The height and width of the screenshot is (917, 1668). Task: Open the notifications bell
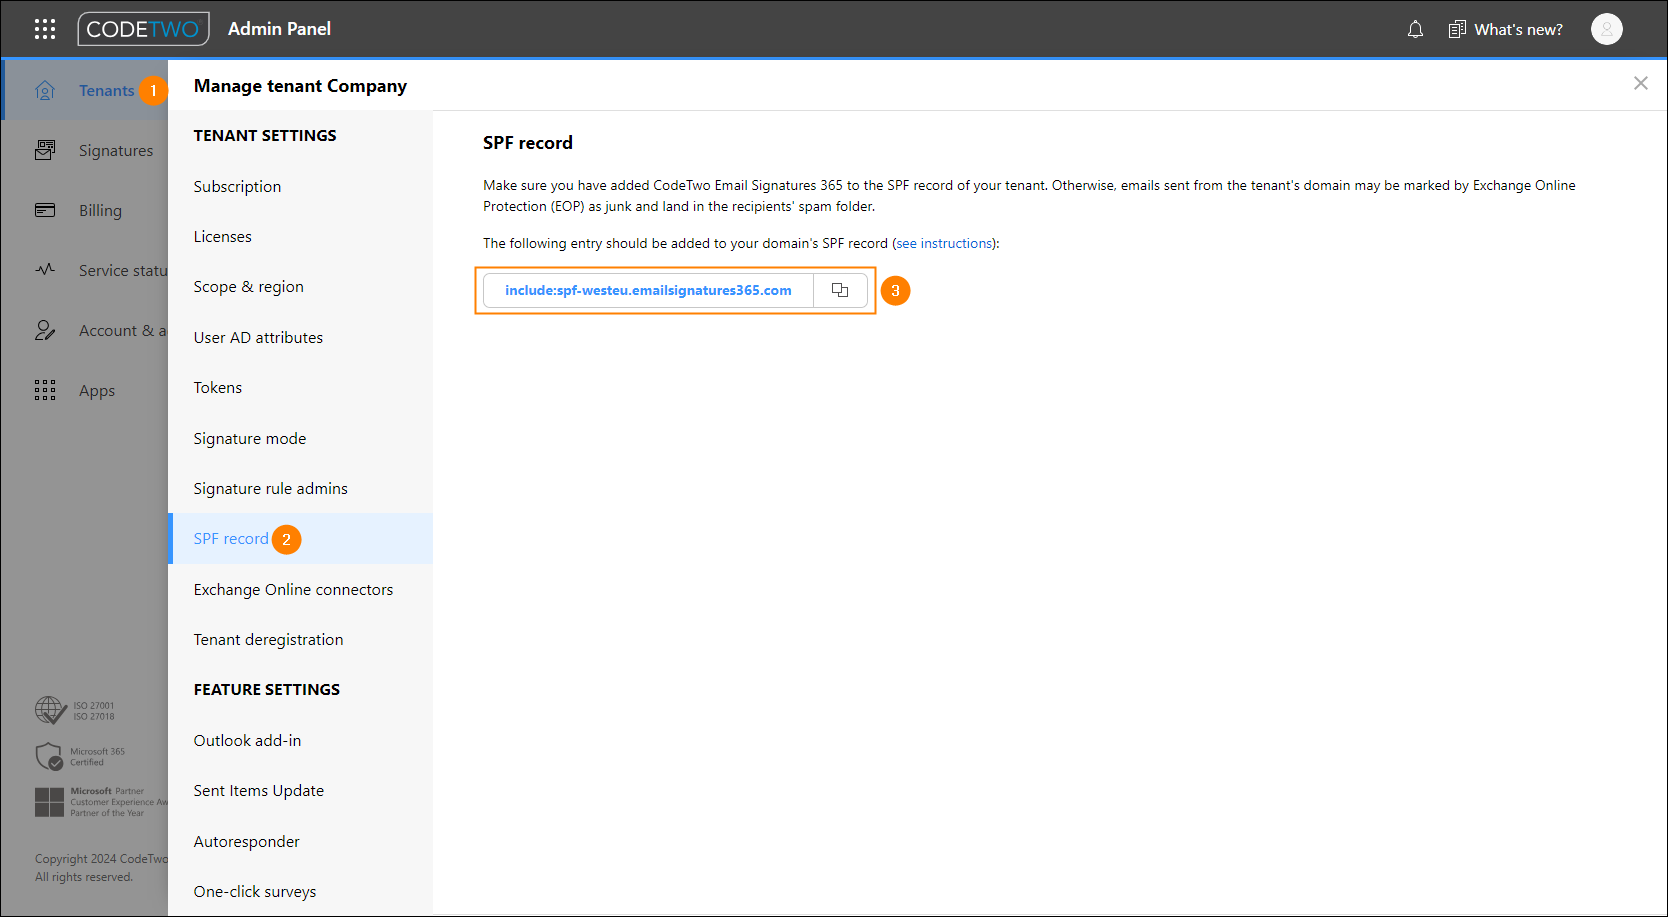1415,29
